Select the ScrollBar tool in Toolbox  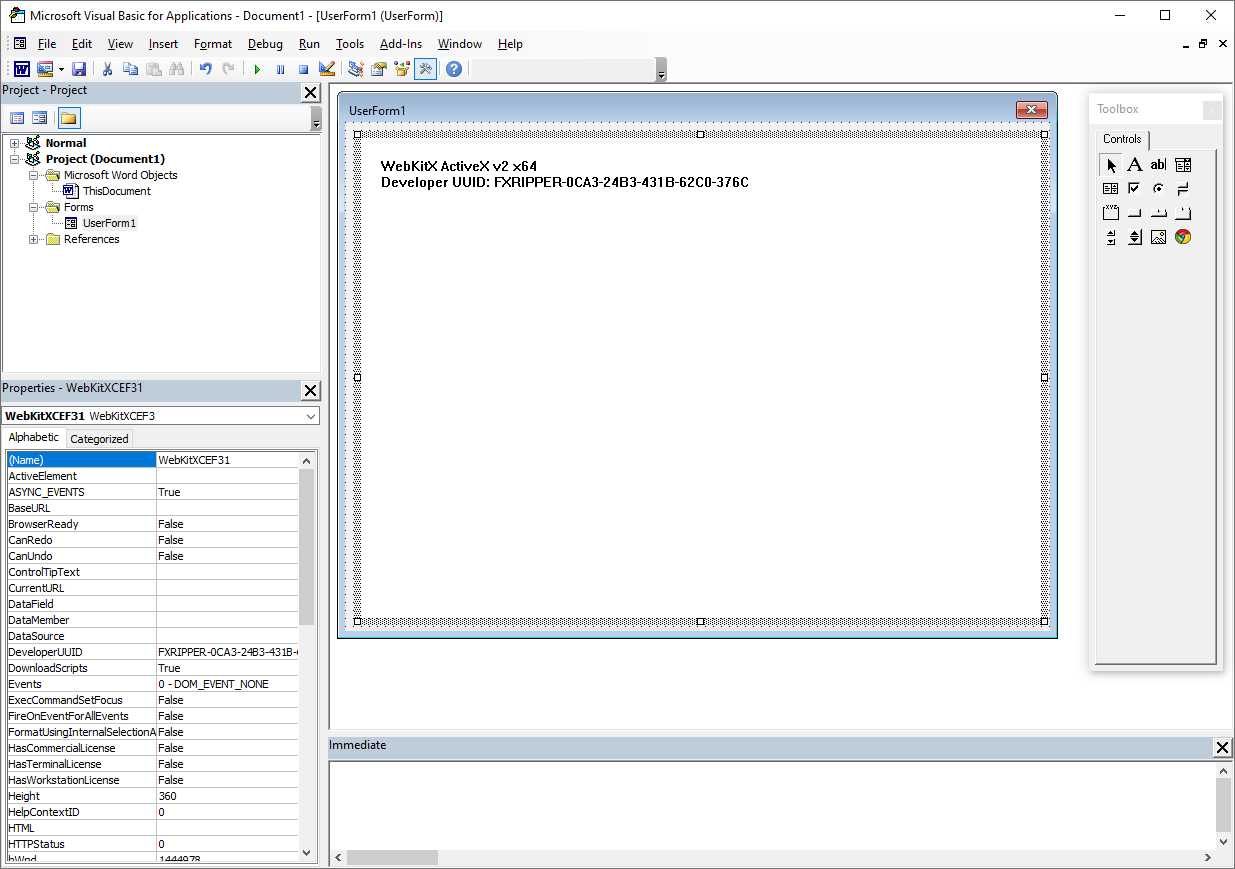(x=1111, y=237)
